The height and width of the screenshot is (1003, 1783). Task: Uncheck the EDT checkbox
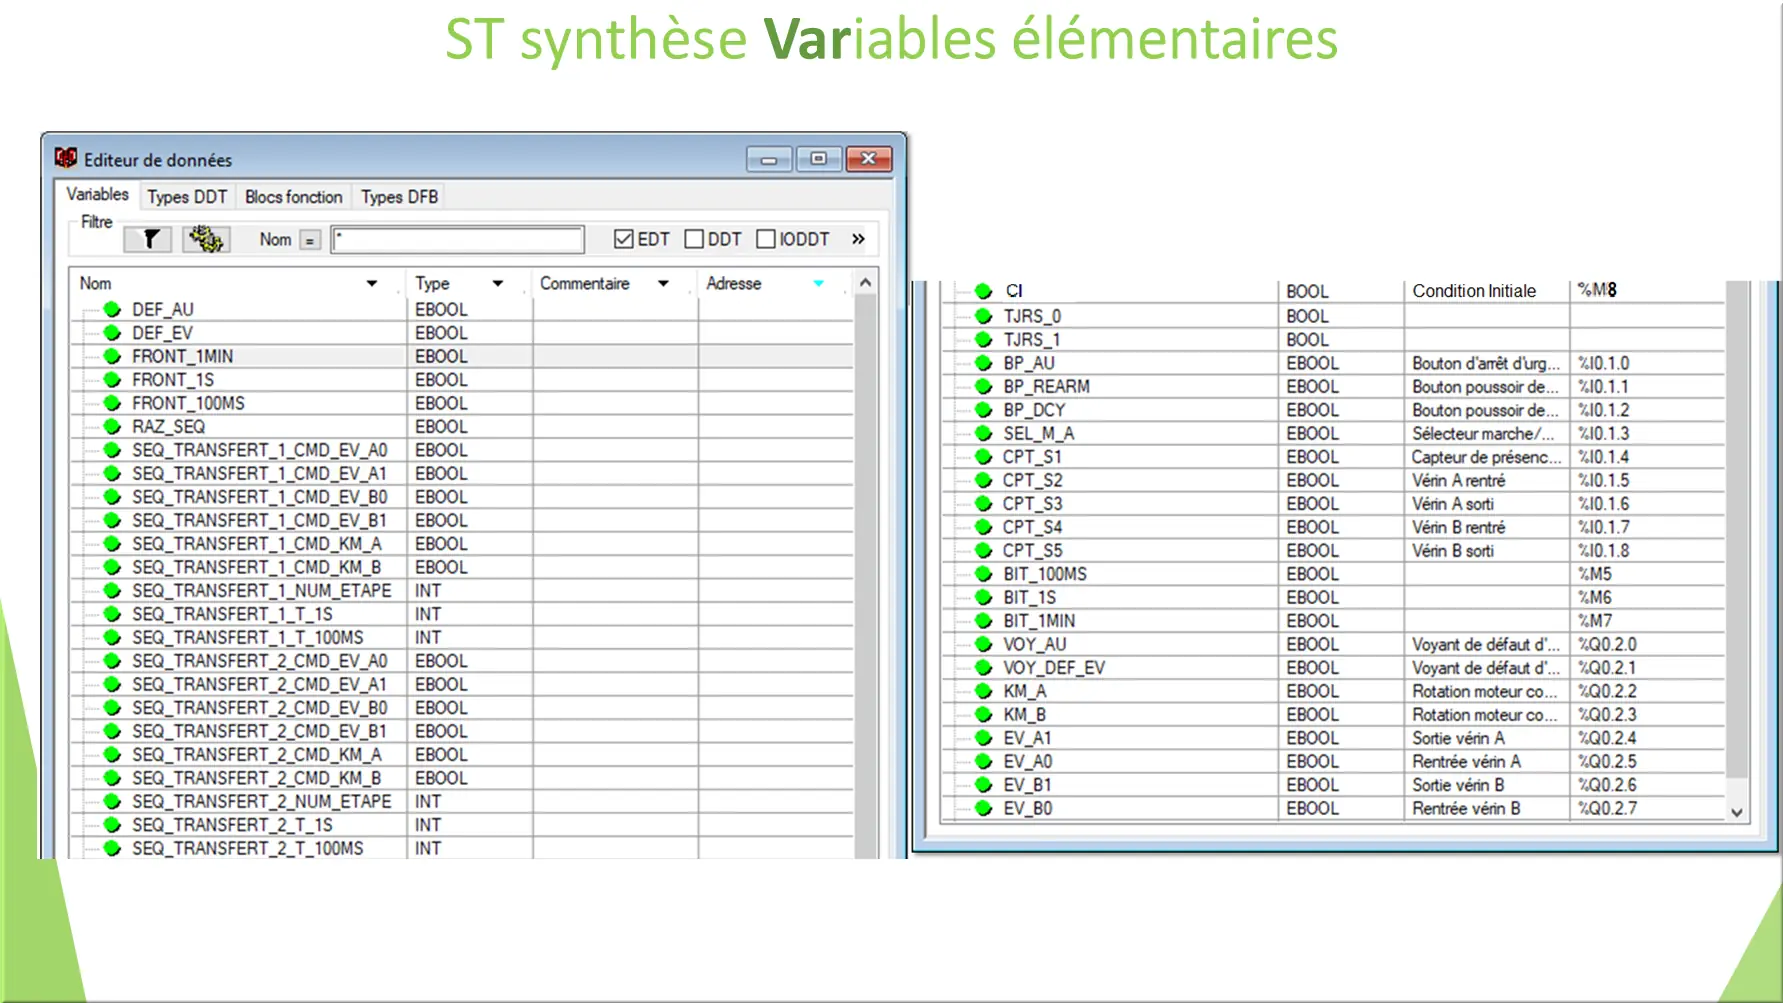pos(622,238)
